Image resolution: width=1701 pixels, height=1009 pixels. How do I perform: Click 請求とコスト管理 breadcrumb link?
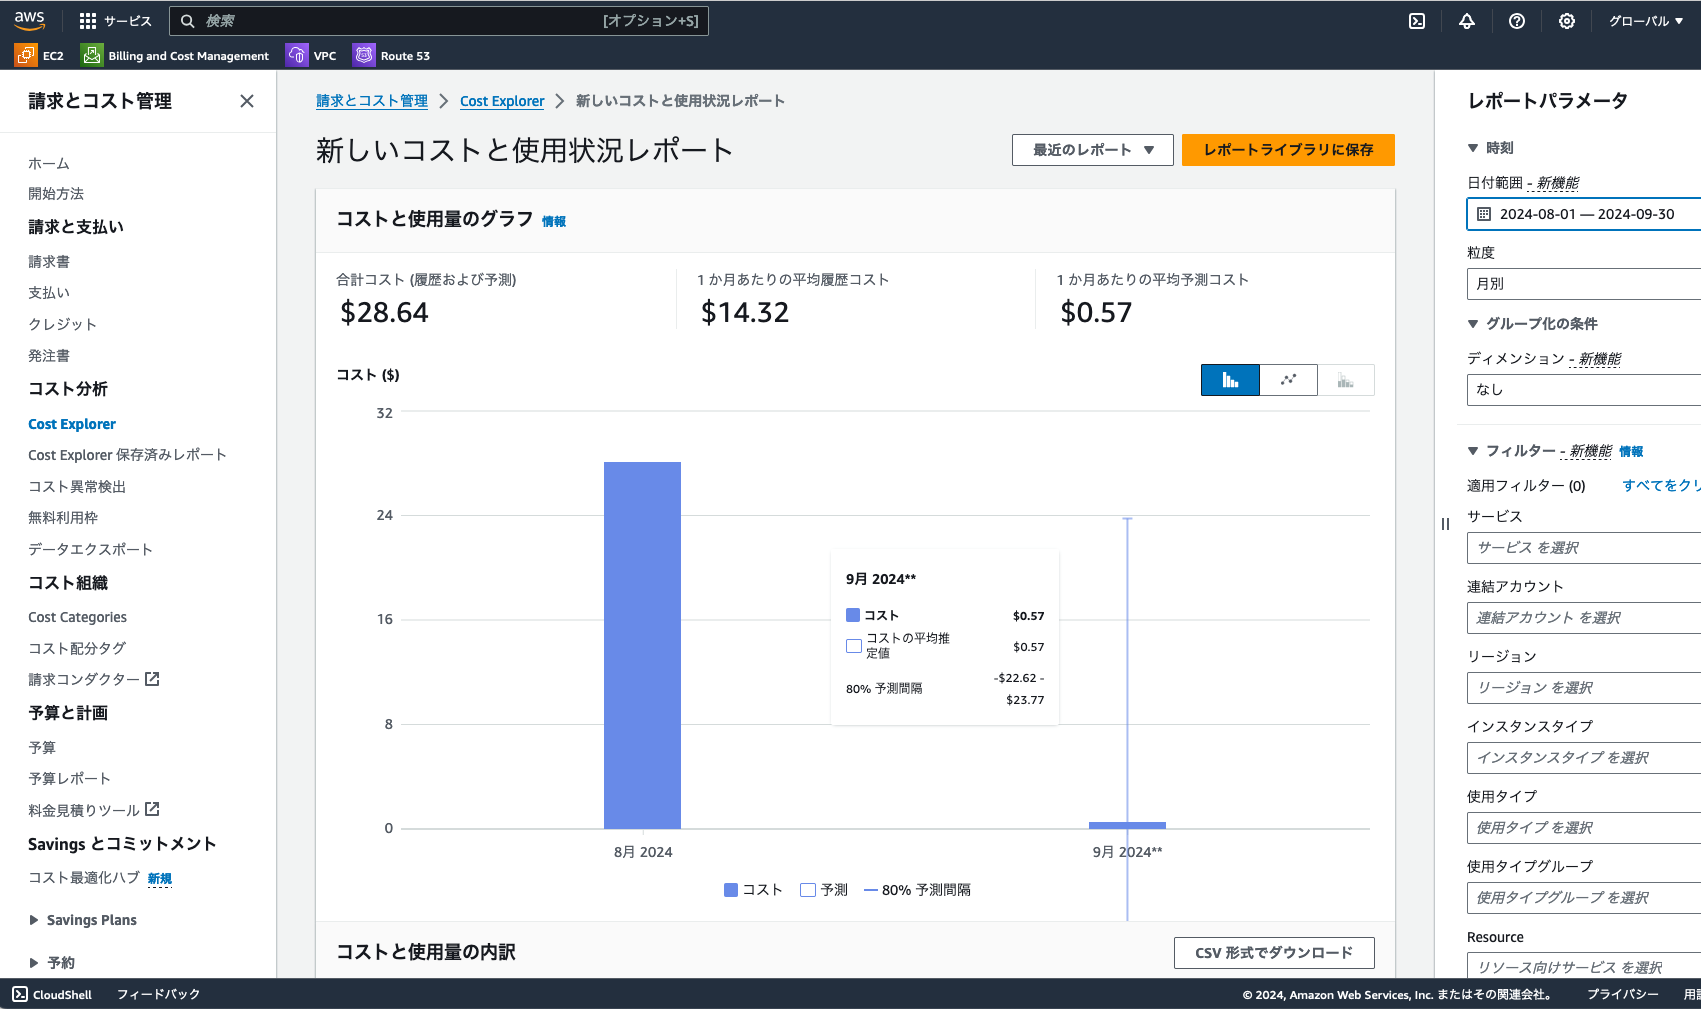coord(372,101)
